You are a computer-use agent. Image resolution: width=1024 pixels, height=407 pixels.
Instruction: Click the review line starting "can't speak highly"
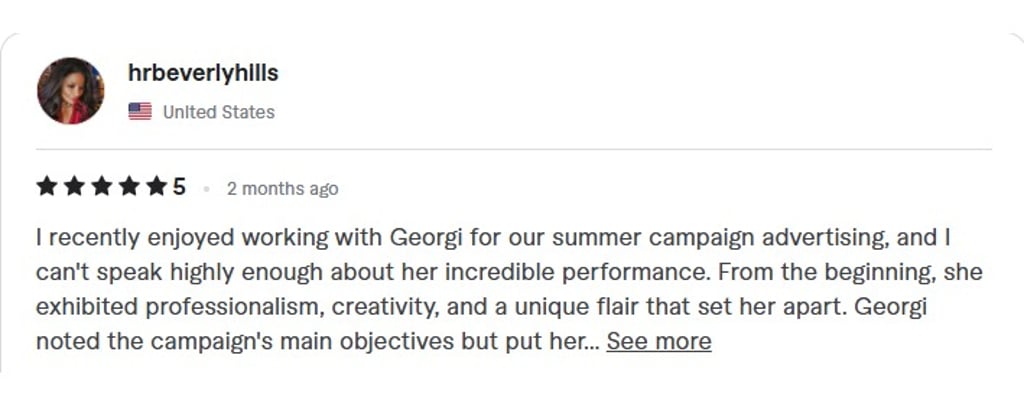click(x=509, y=272)
